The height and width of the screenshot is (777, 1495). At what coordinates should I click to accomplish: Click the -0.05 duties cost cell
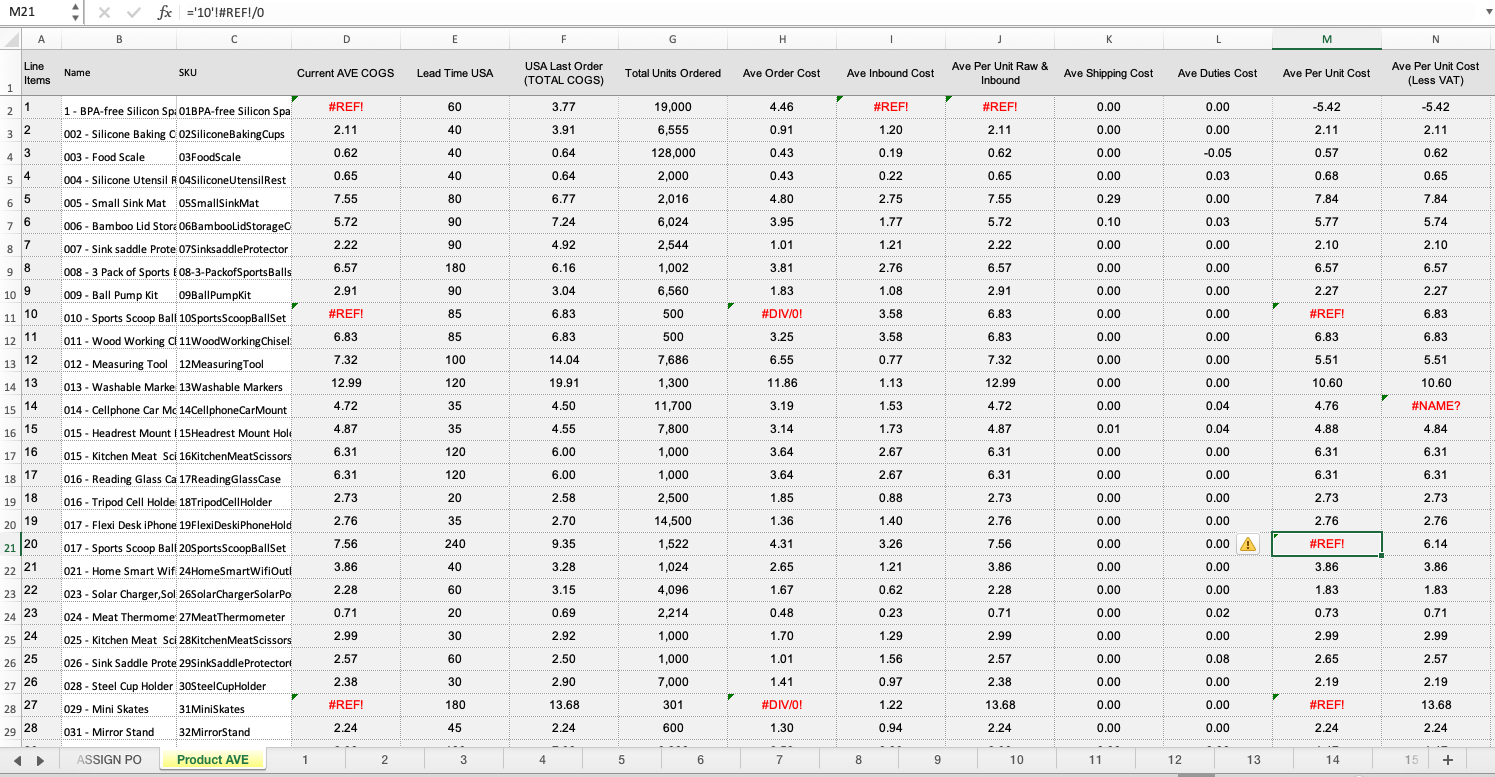pyautogui.click(x=1218, y=153)
